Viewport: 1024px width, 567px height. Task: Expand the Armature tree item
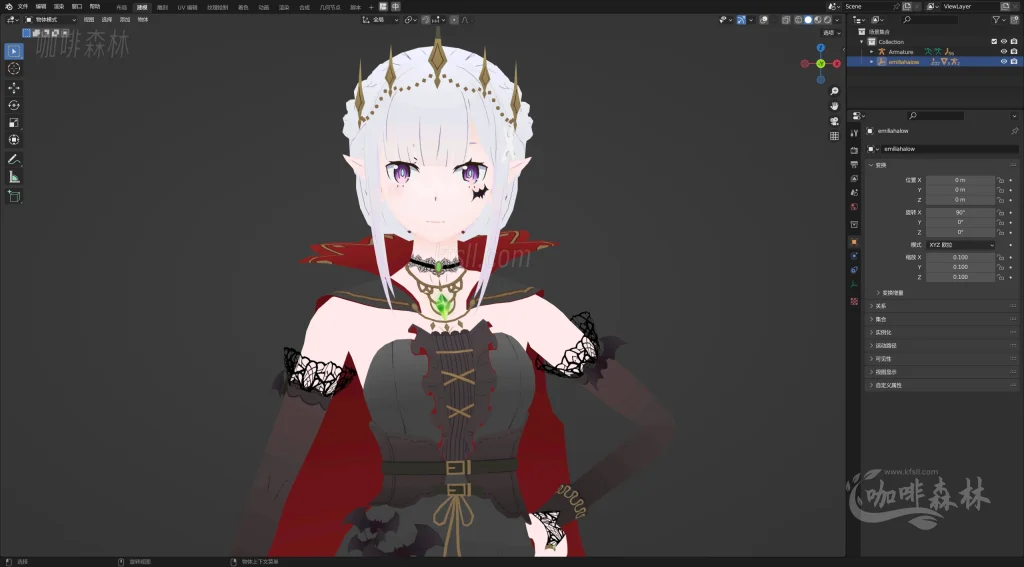point(872,52)
